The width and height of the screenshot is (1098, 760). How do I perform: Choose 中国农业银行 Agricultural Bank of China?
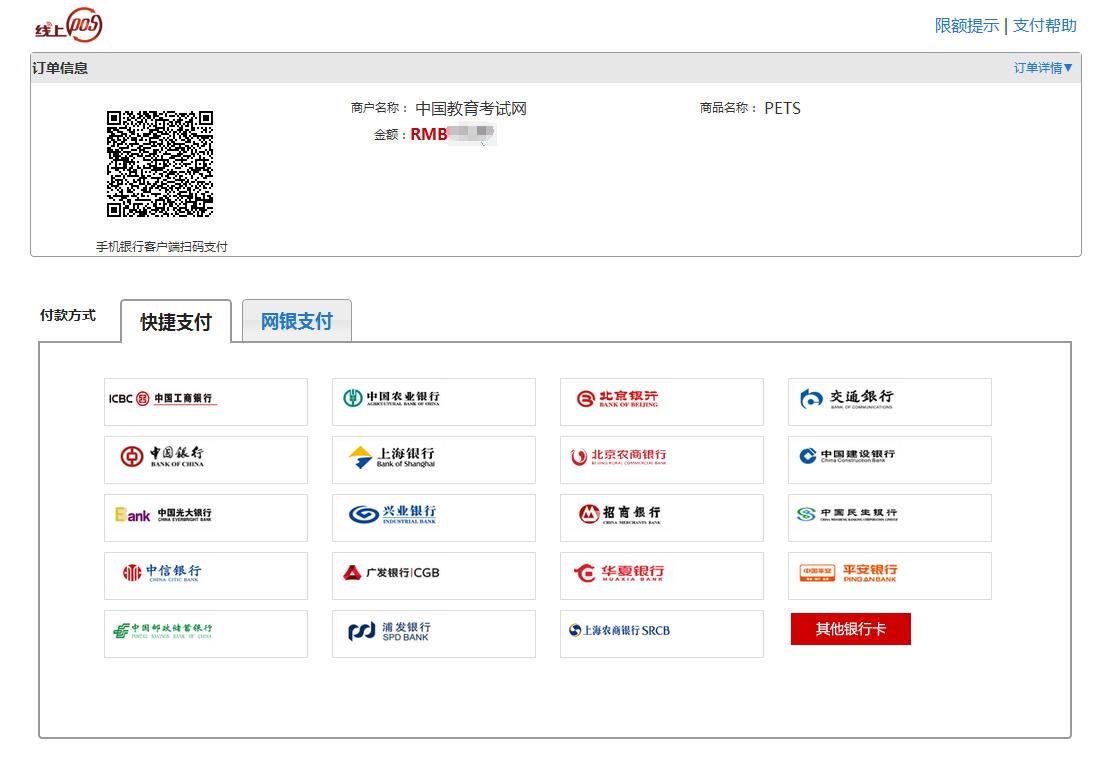coord(433,401)
